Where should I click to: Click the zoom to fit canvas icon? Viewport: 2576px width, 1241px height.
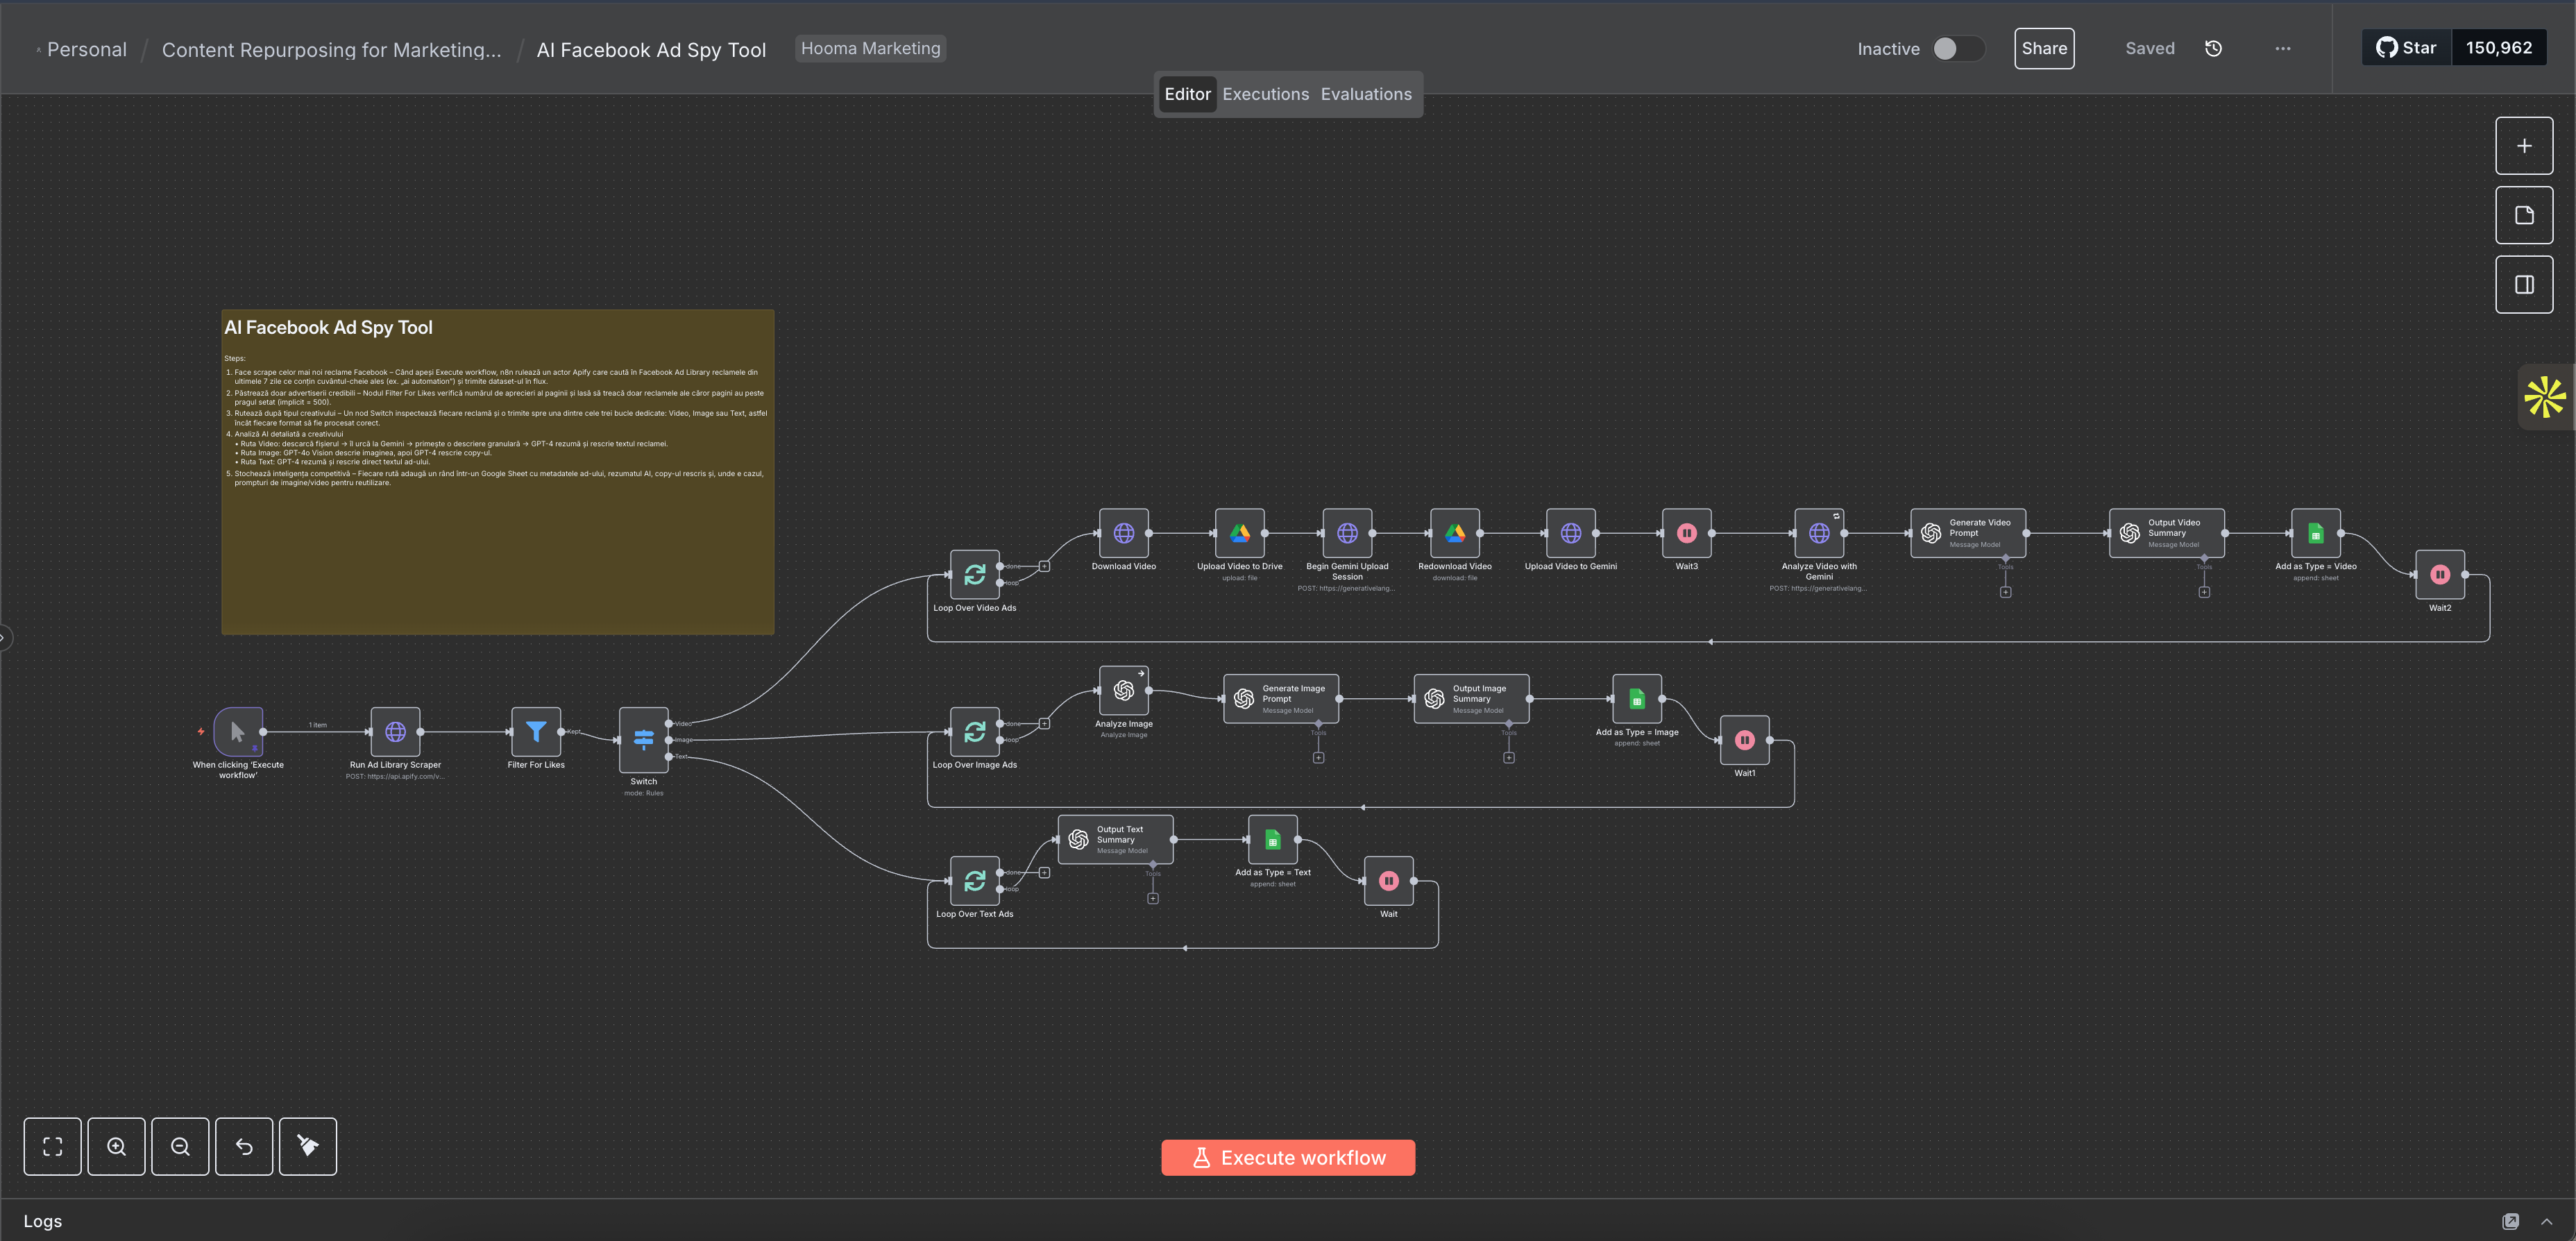52,1146
